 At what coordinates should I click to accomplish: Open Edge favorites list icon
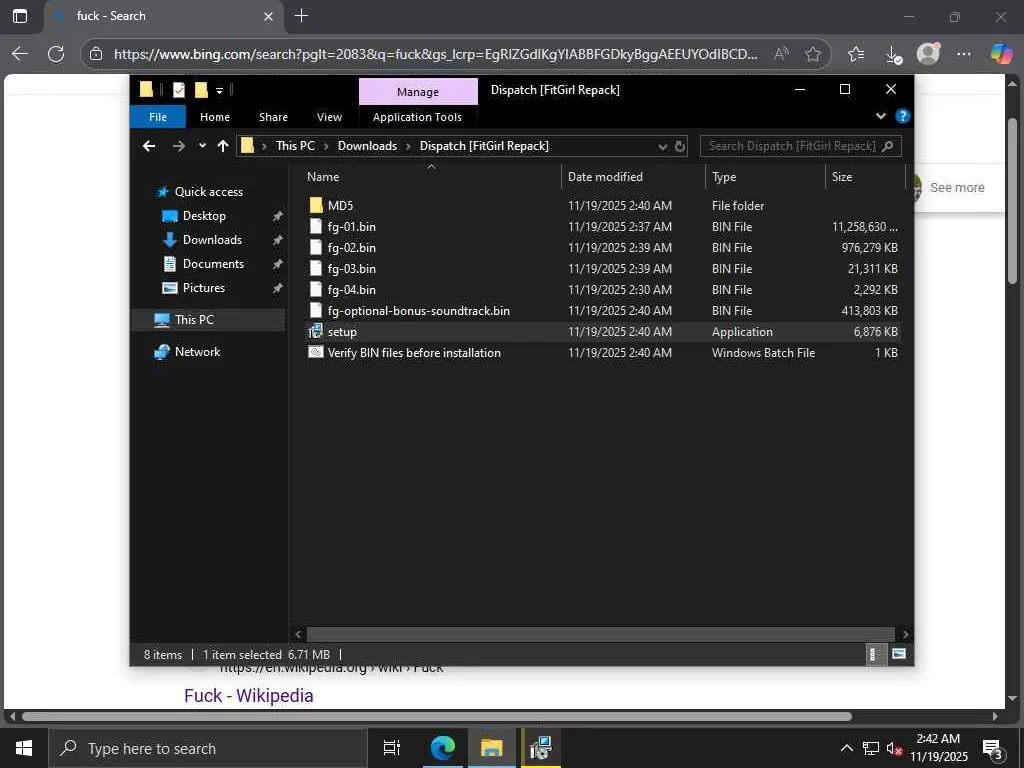coord(856,54)
